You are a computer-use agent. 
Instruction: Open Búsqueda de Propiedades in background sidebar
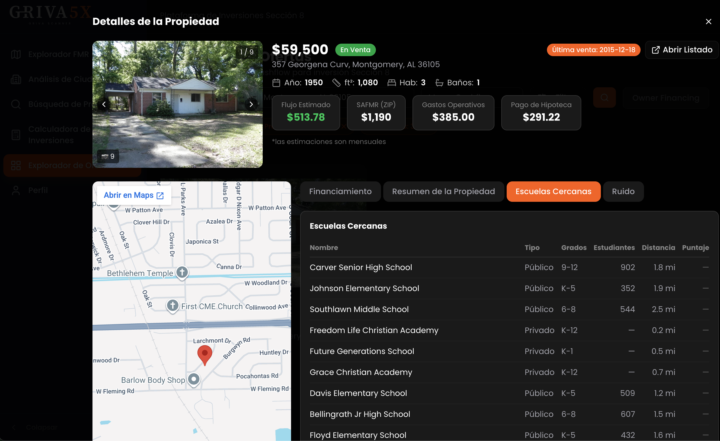50,104
